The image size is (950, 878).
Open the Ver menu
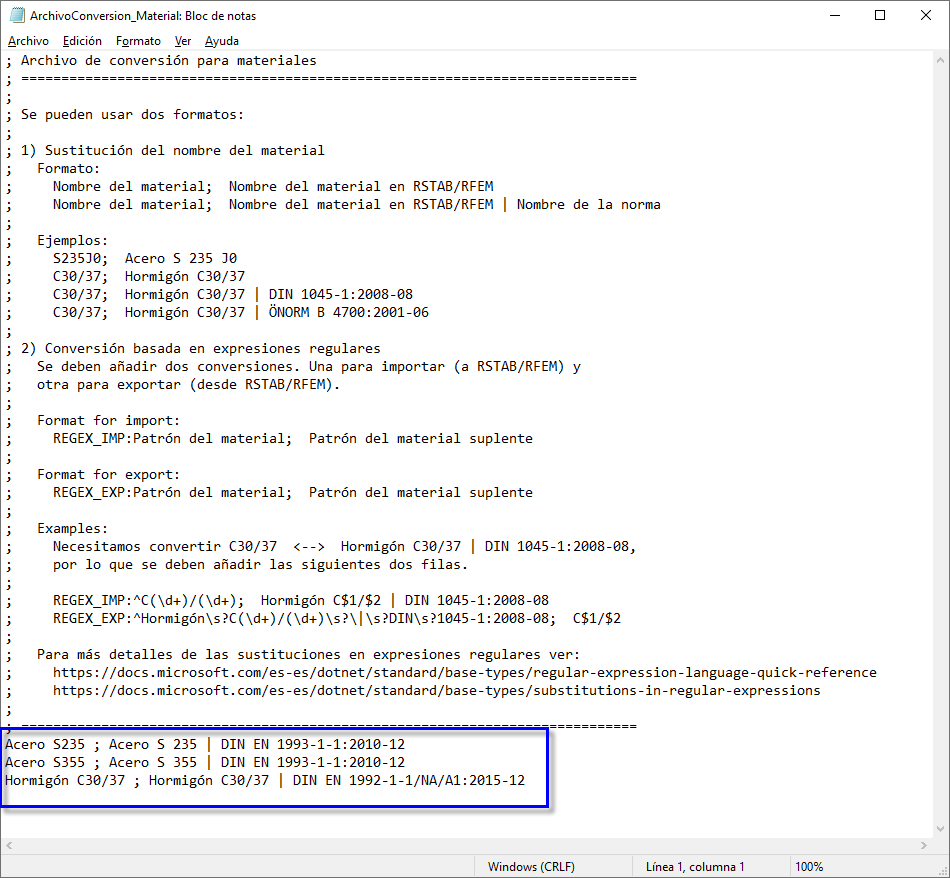pyautogui.click(x=183, y=41)
